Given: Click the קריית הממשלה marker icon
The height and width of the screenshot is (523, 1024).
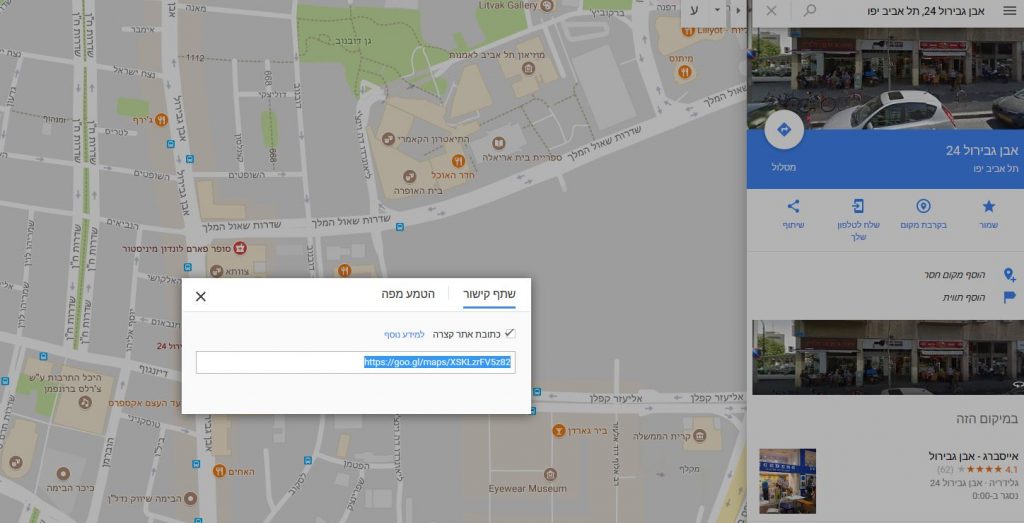Looking at the screenshot, I should coord(699,436).
